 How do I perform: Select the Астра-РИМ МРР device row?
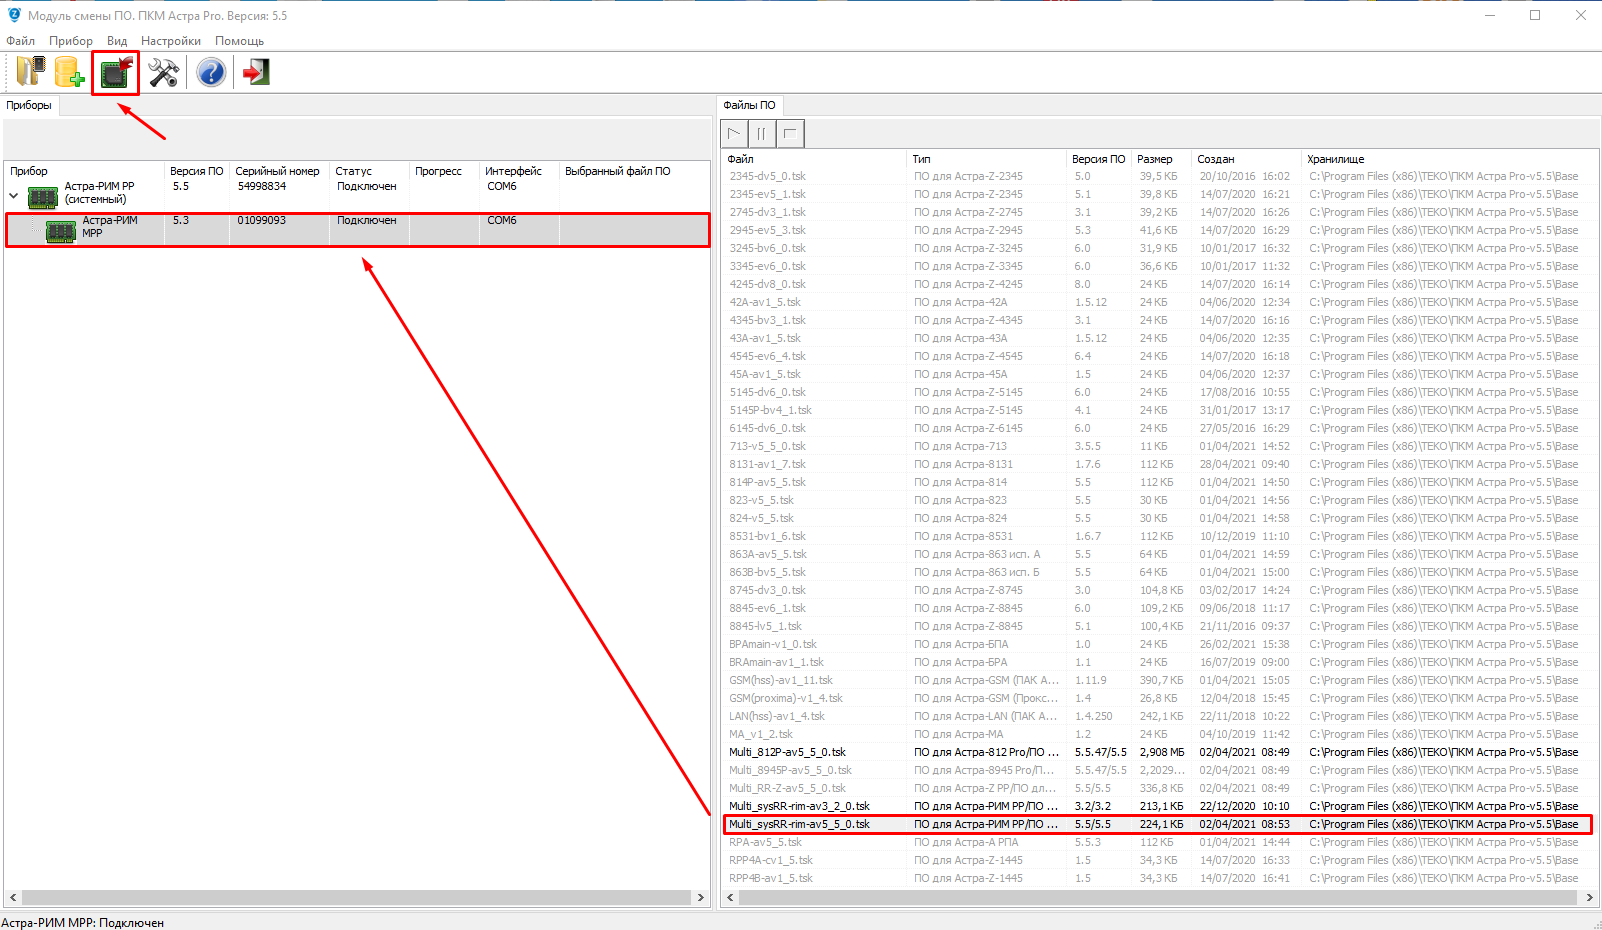point(110,227)
